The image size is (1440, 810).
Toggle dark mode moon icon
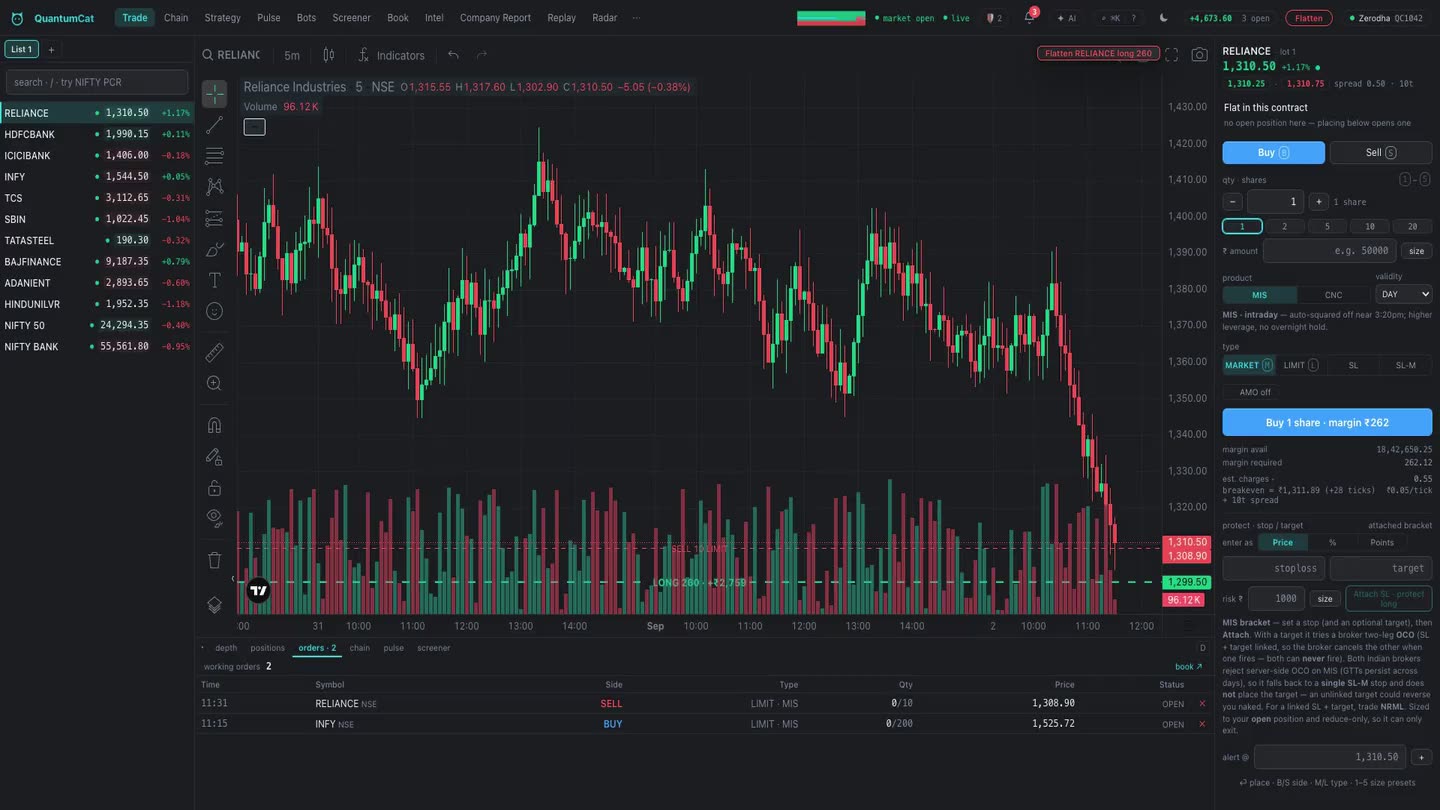(x=1164, y=18)
